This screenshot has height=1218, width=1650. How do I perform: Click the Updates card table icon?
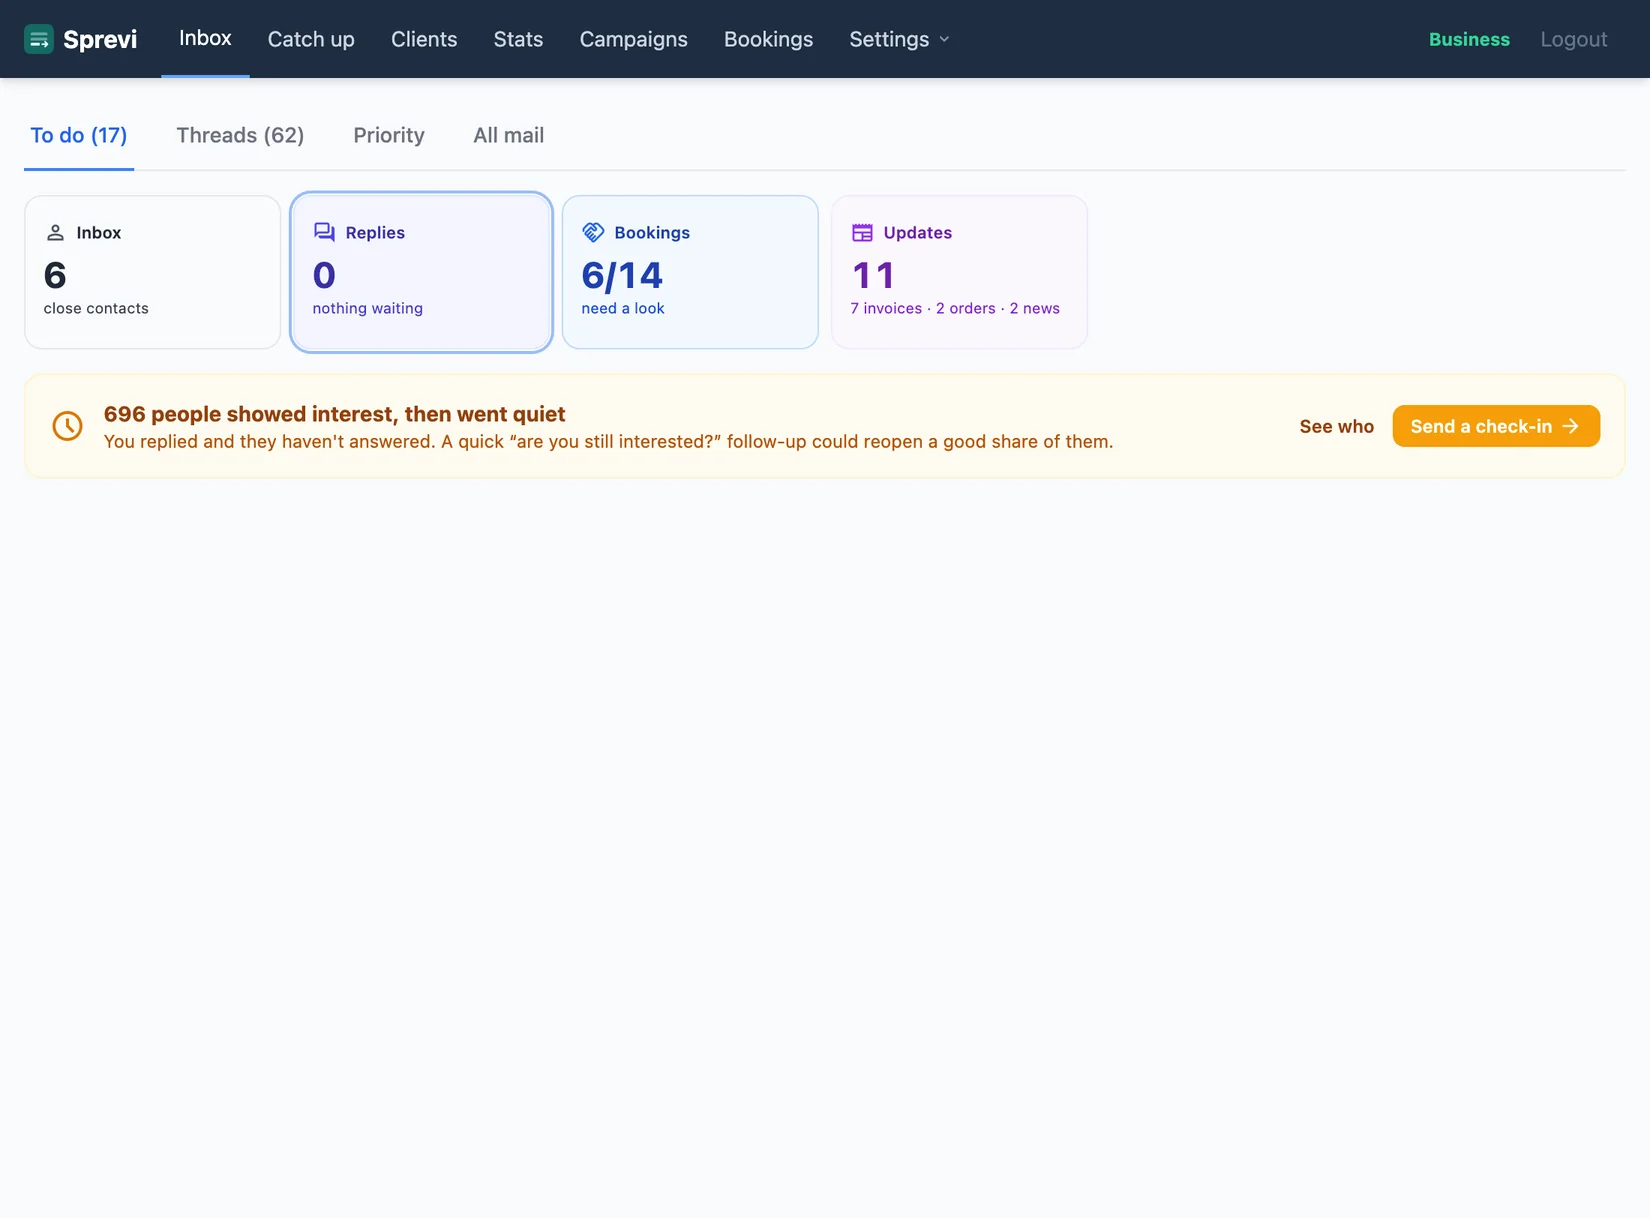tap(862, 232)
